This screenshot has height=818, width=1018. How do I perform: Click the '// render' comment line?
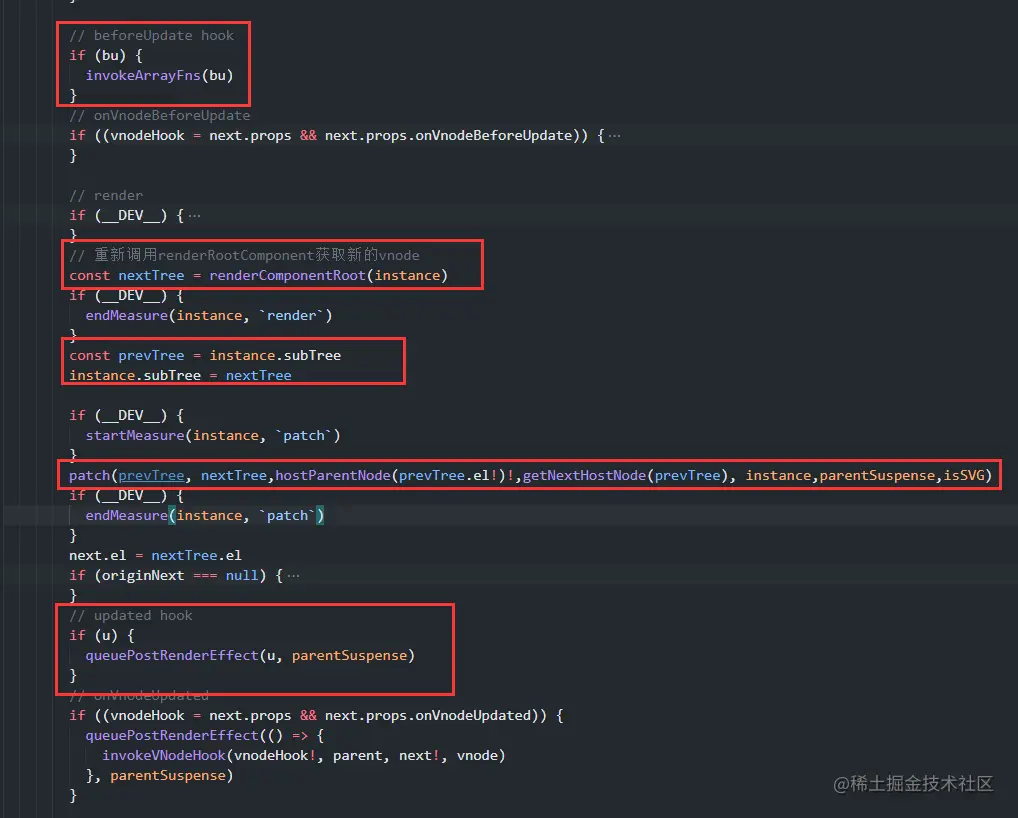click(106, 195)
